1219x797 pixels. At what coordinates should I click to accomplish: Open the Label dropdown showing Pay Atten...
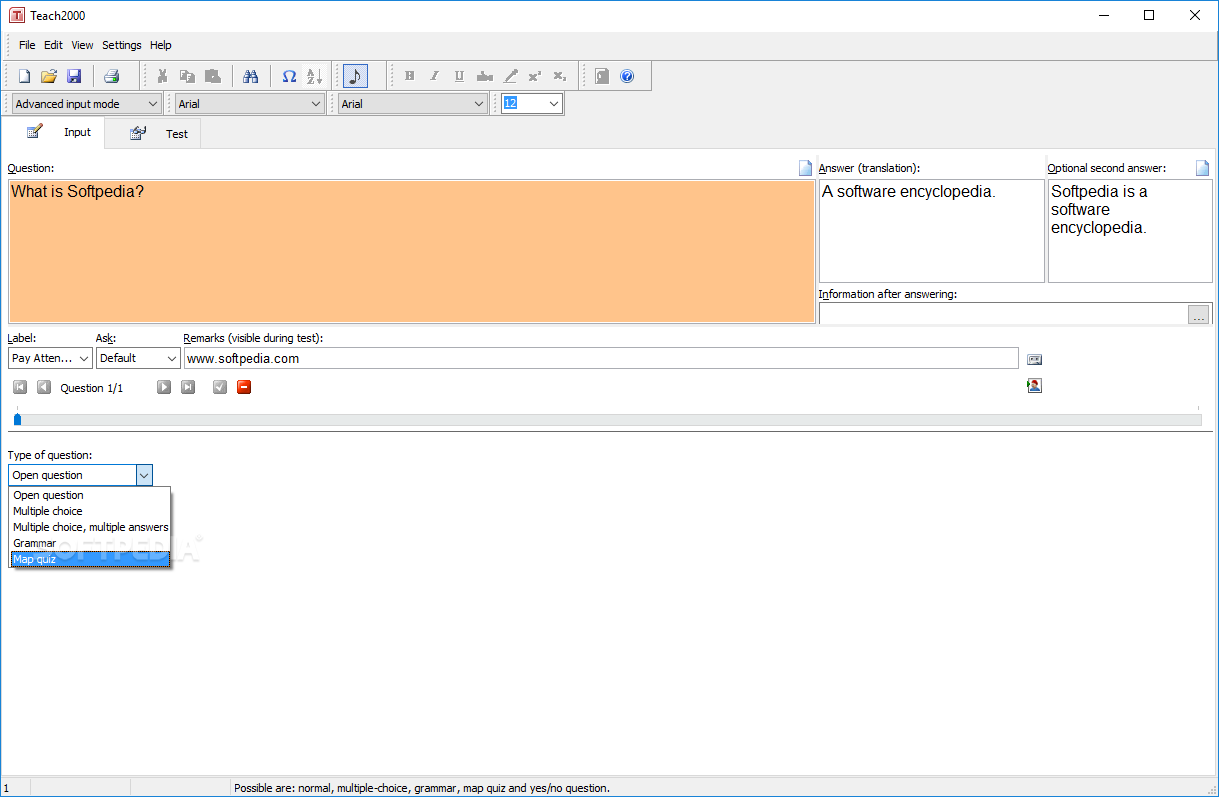pyautogui.click(x=50, y=358)
